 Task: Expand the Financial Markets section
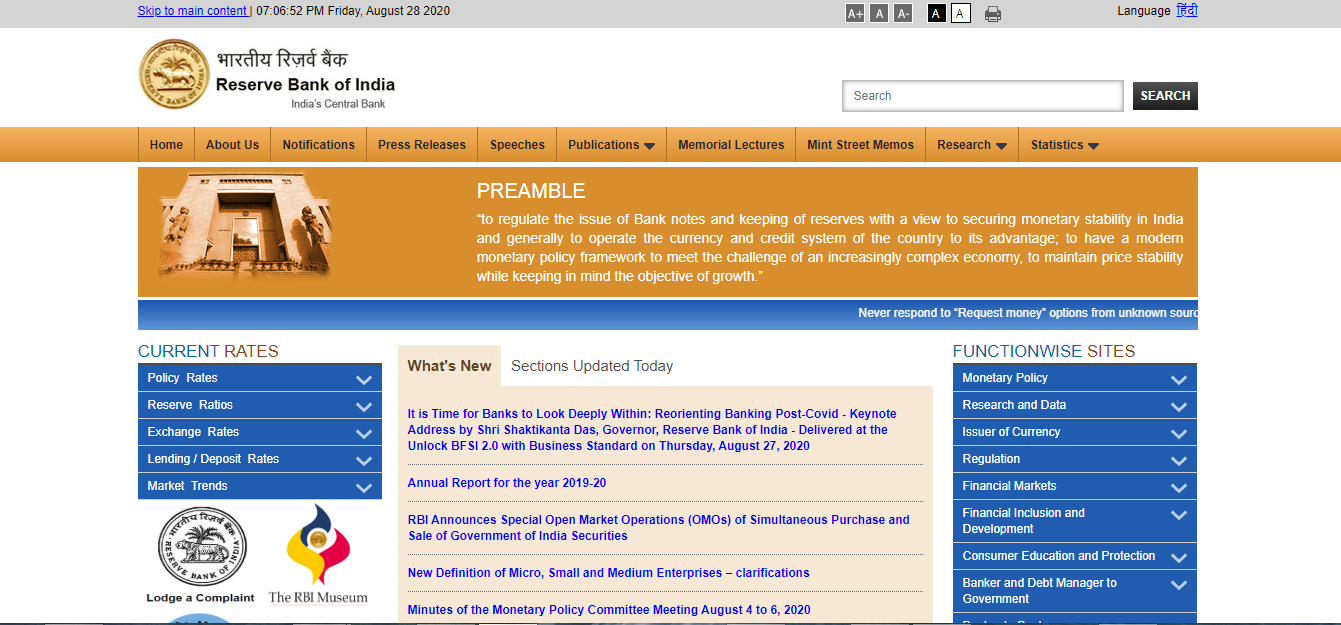pos(1075,486)
